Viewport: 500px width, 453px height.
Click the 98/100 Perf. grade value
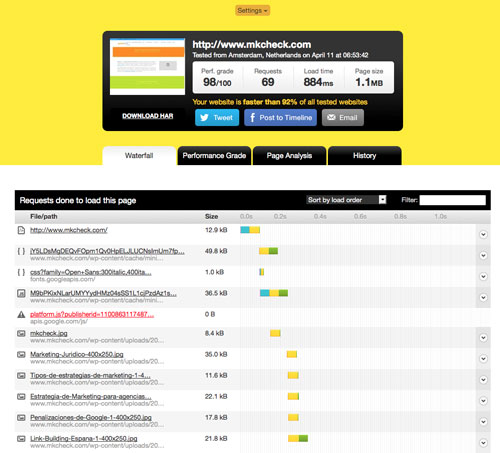(x=217, y=82)
